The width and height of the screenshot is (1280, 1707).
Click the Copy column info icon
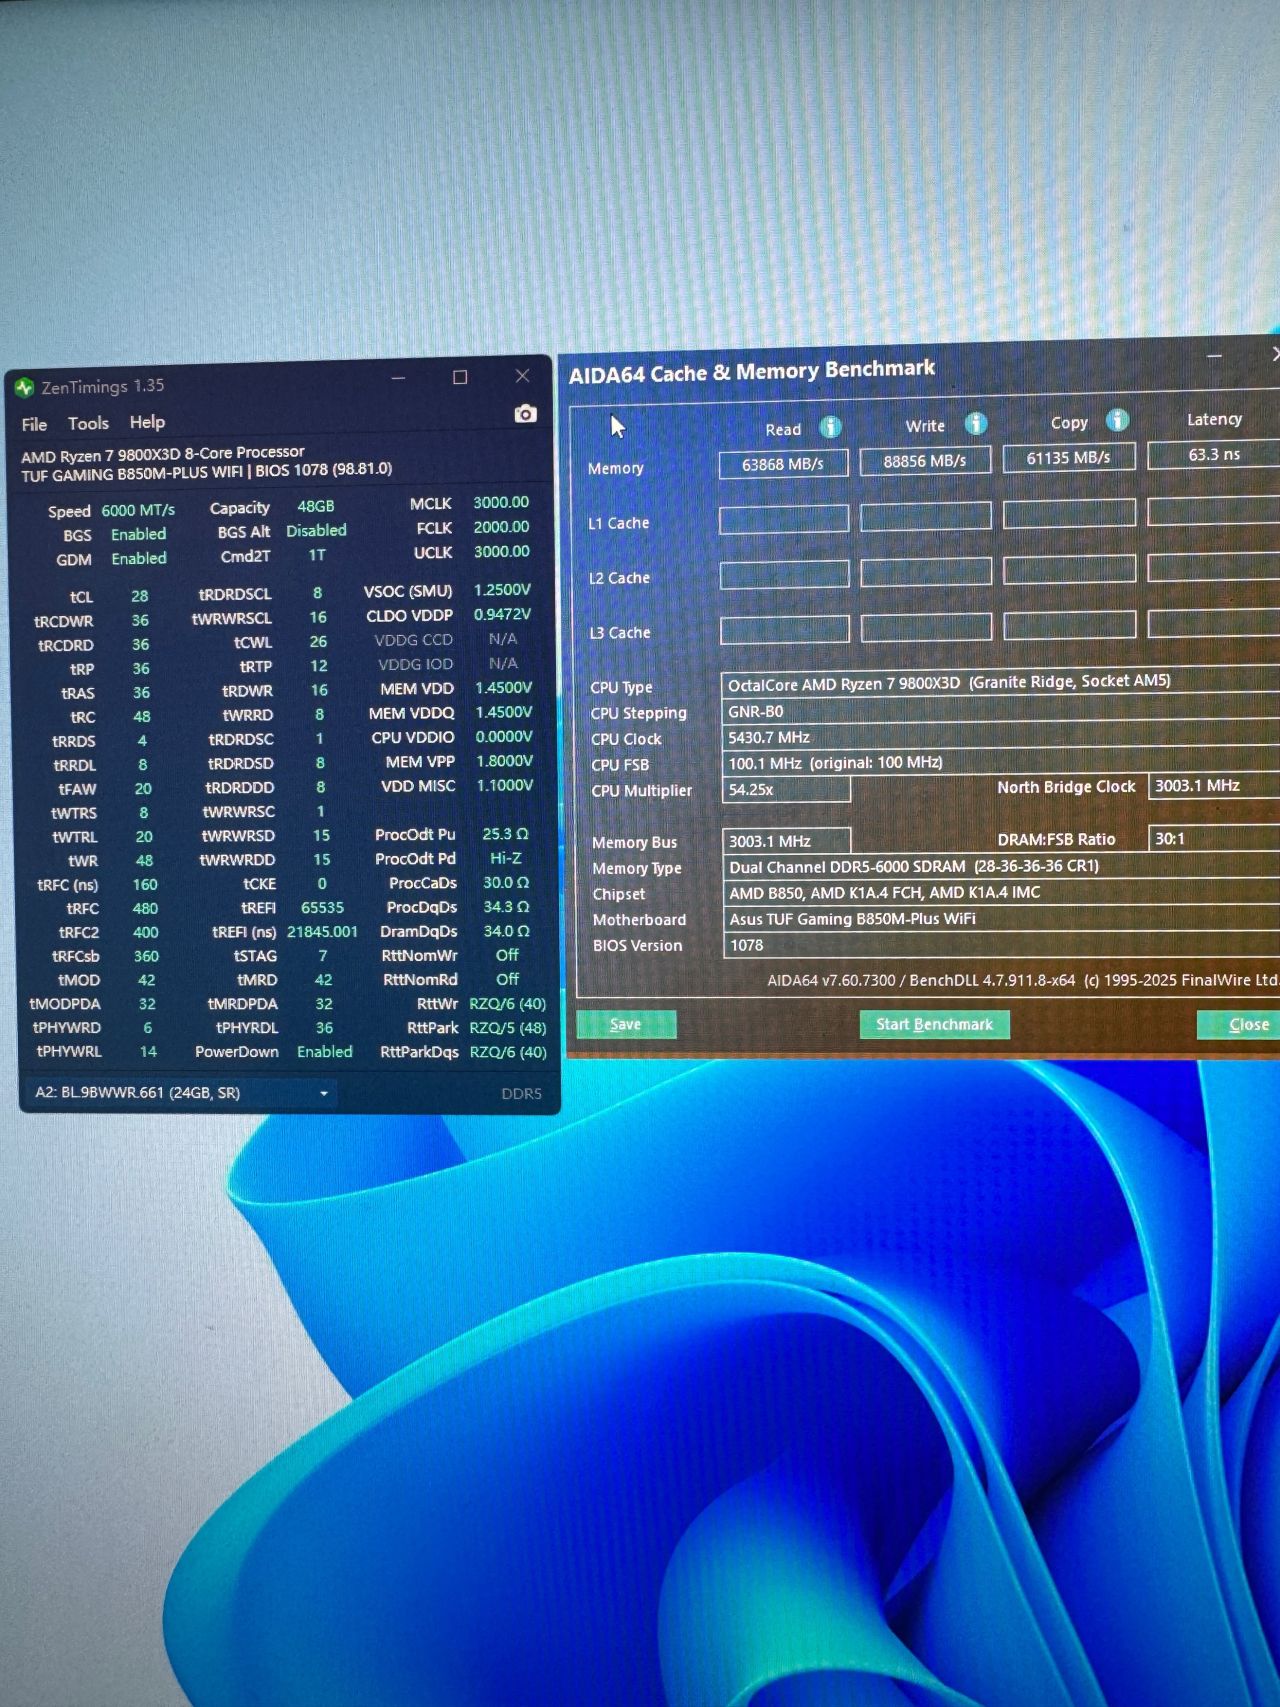click(1117, 421)
